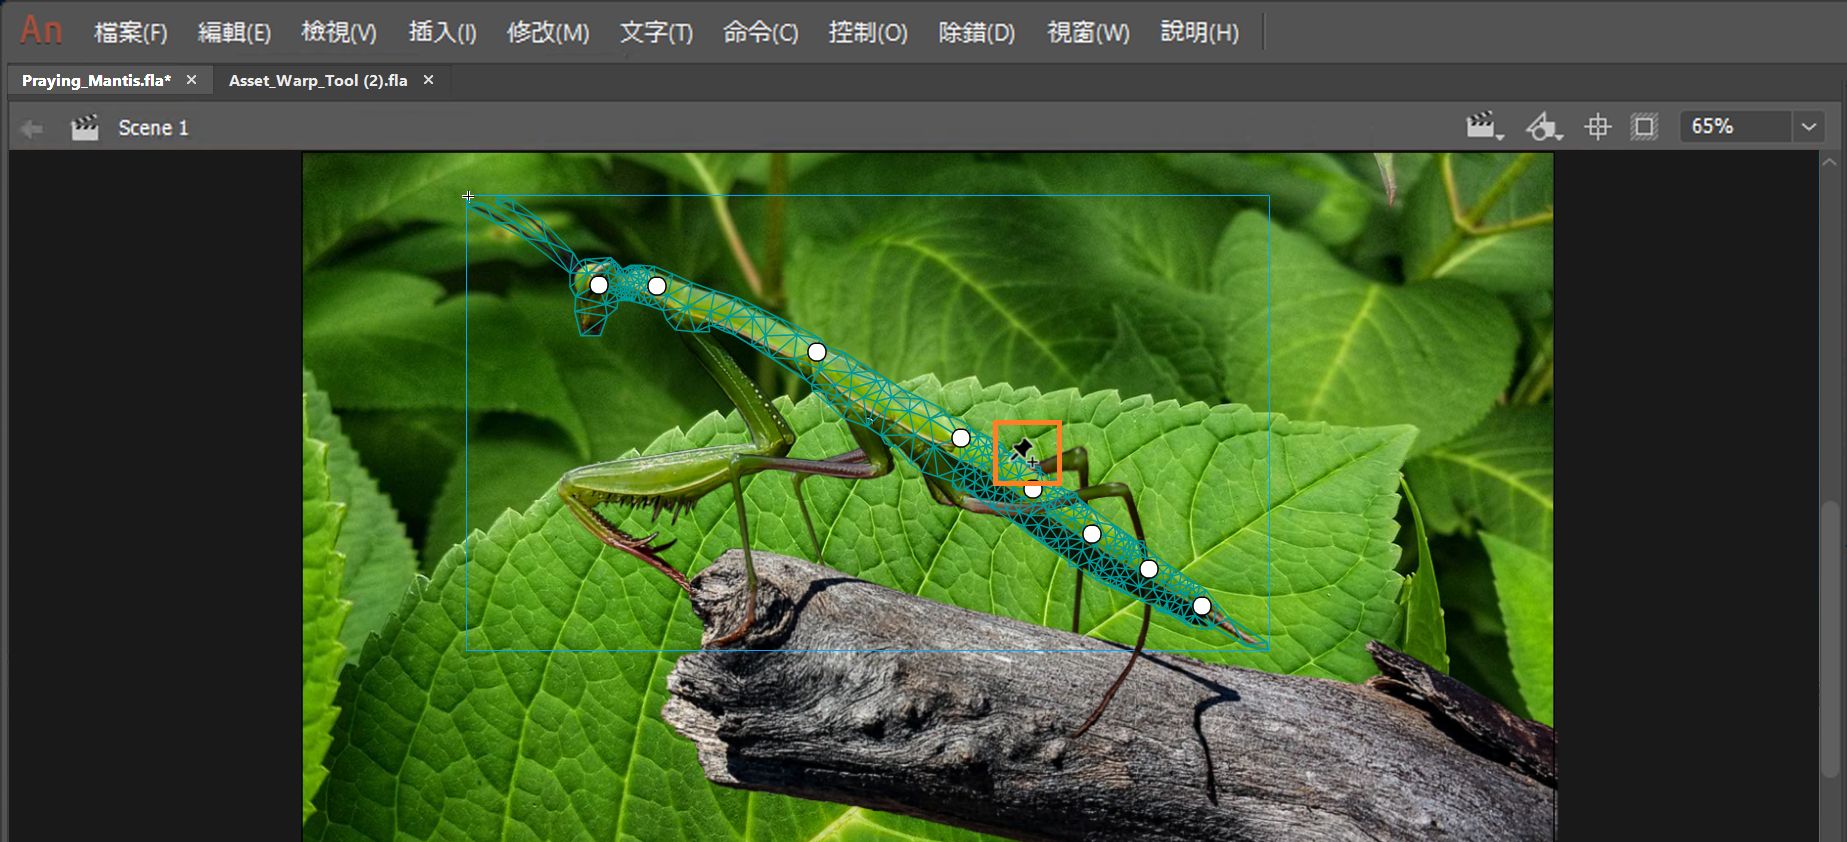The image size is (1847, 842).
Task: Select the Scene 1 label
Action: tap(153, 128)
